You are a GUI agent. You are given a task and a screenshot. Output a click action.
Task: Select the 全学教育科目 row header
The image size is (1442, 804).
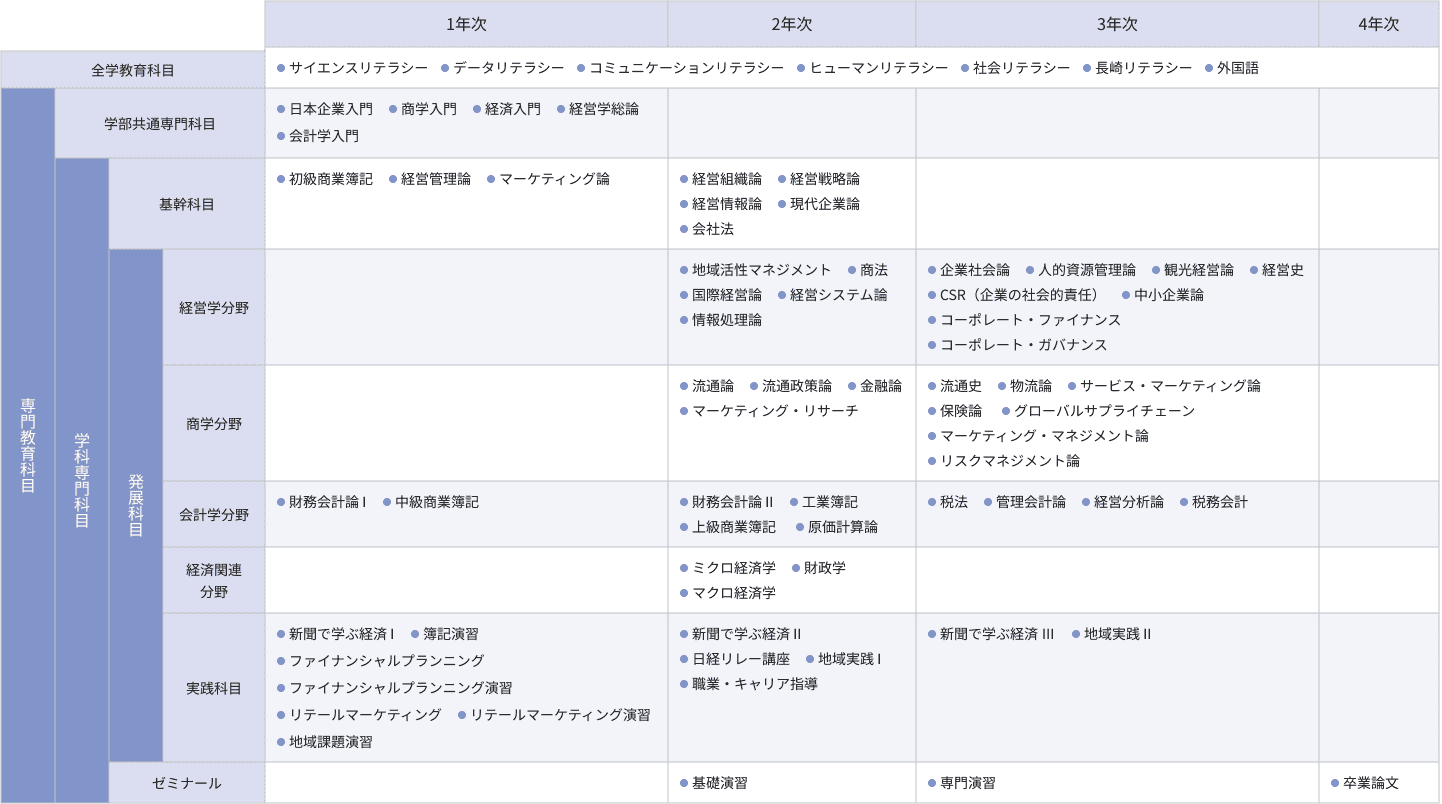133,69
